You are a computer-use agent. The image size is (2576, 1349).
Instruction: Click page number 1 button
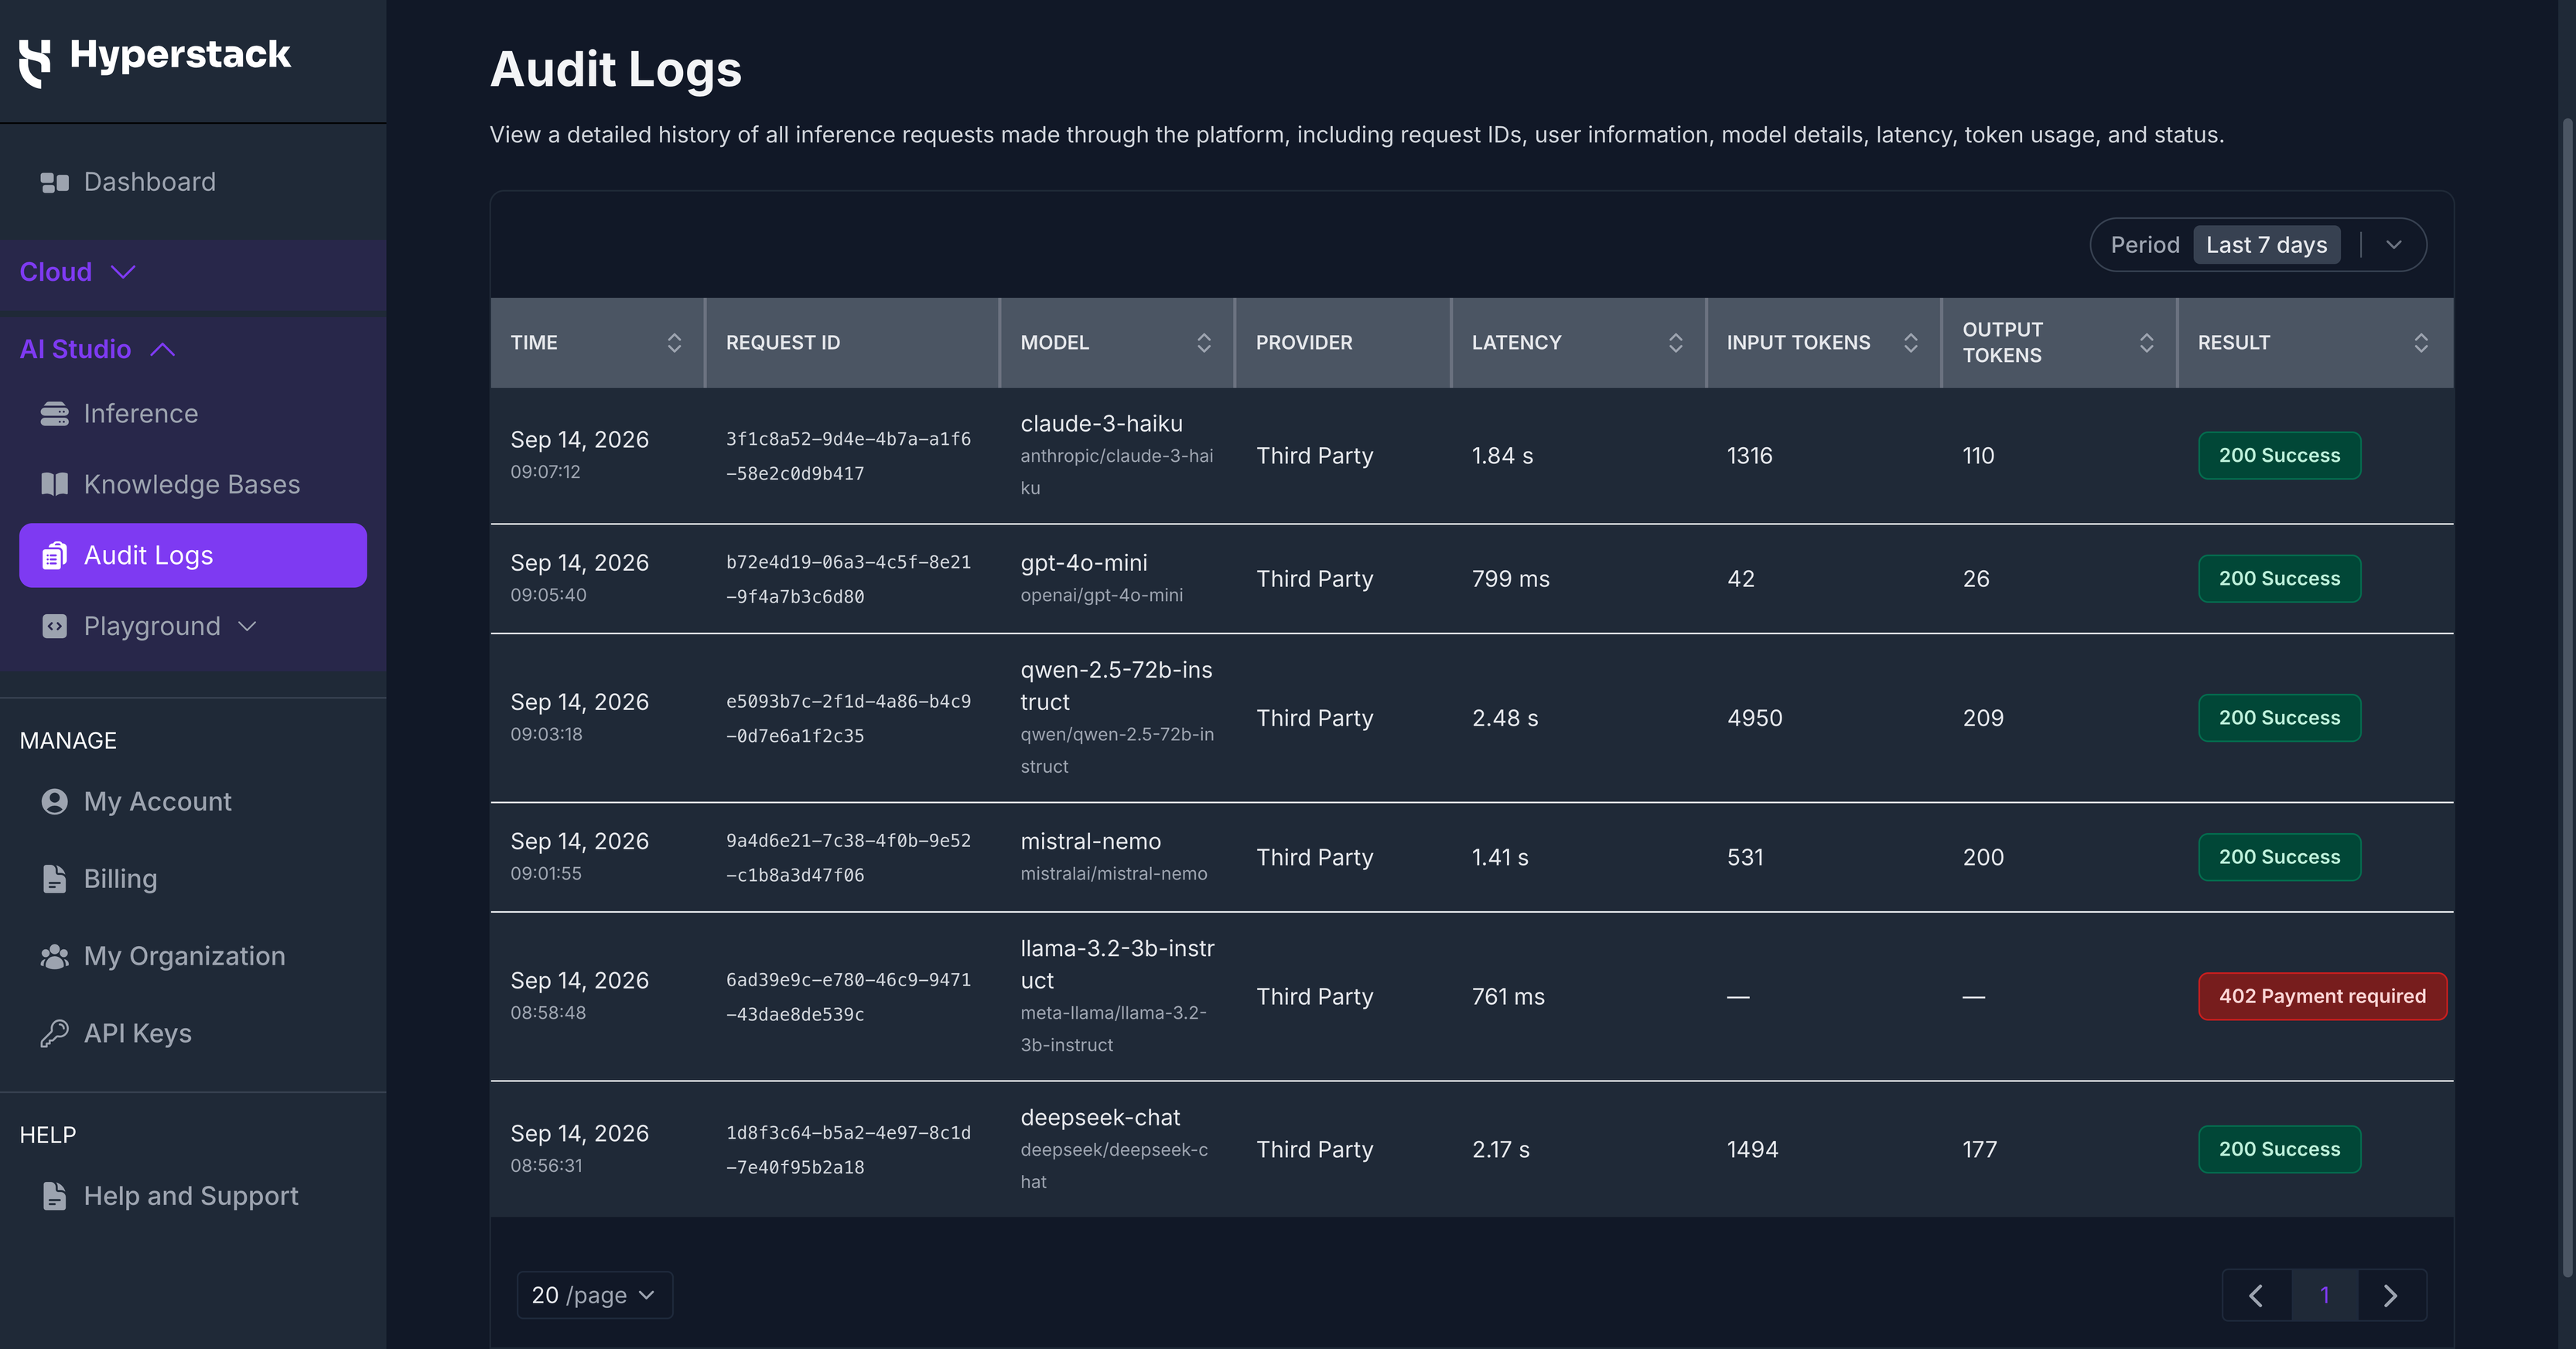click(x=2325, y=1296)
